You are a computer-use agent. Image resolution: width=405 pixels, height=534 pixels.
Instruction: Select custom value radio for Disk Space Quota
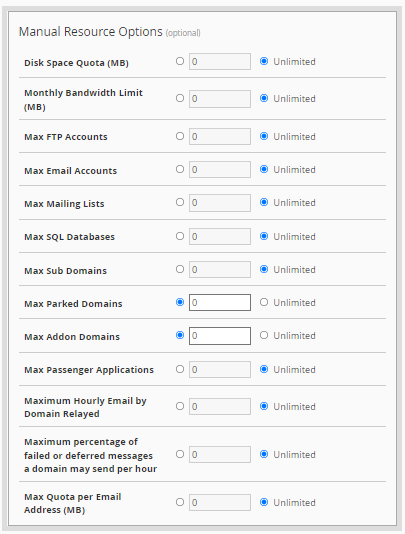(180, 61)
